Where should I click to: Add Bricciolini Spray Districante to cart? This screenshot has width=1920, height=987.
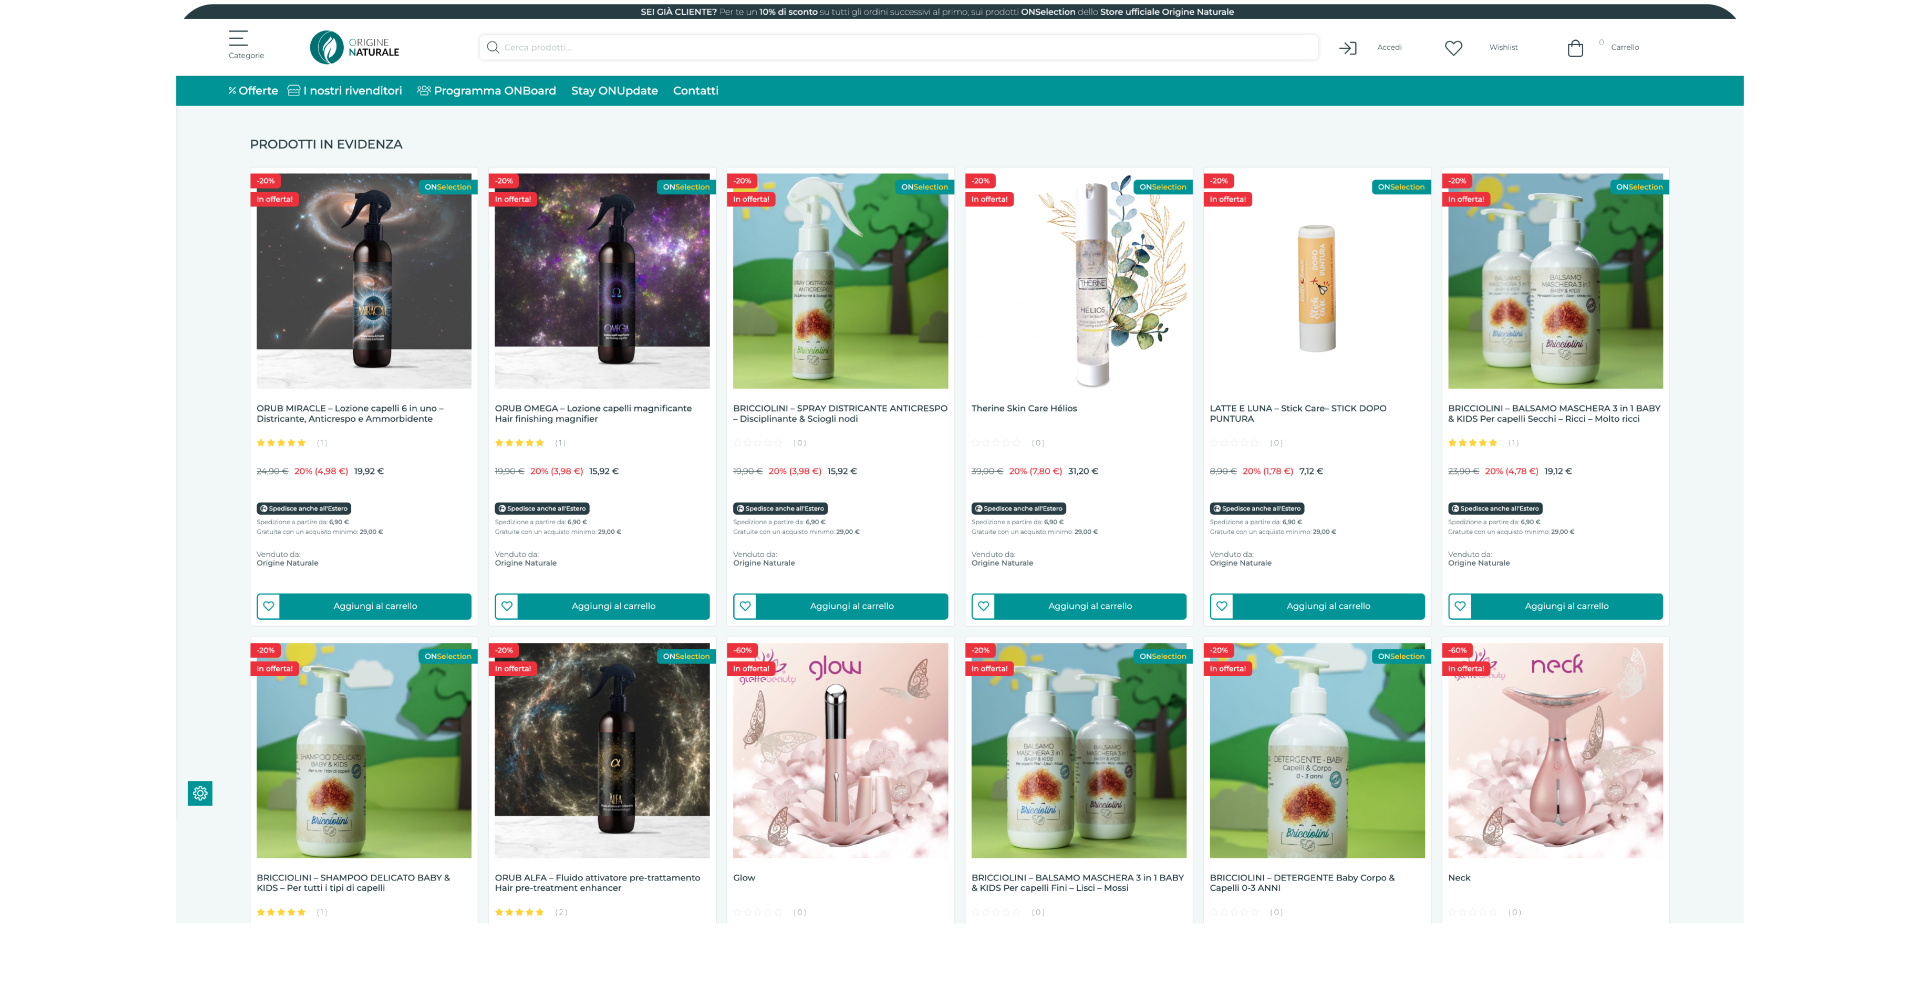(852, 606)
